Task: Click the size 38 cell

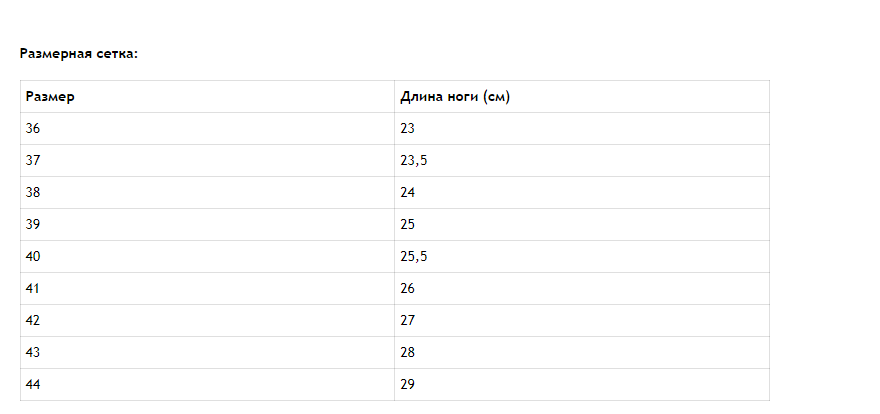Action: [x=35, y=193]
